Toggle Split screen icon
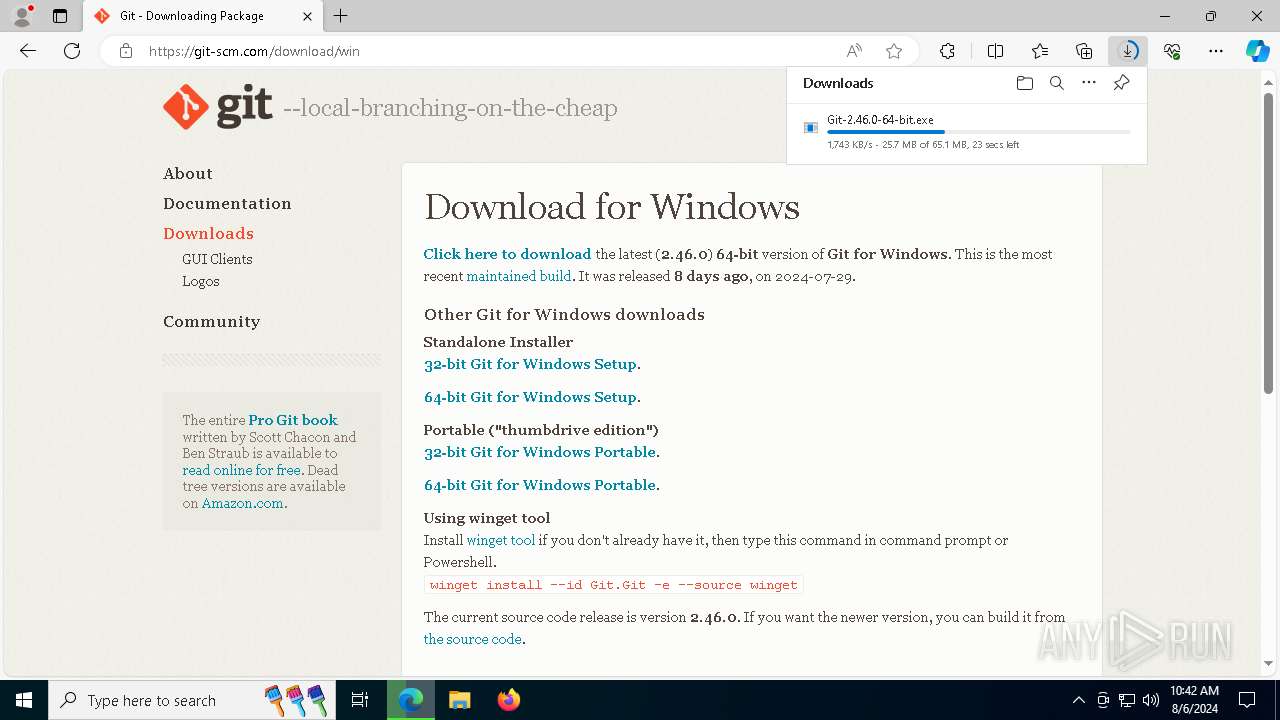This screenshot has width=1280, height=720. coord(995,51)
